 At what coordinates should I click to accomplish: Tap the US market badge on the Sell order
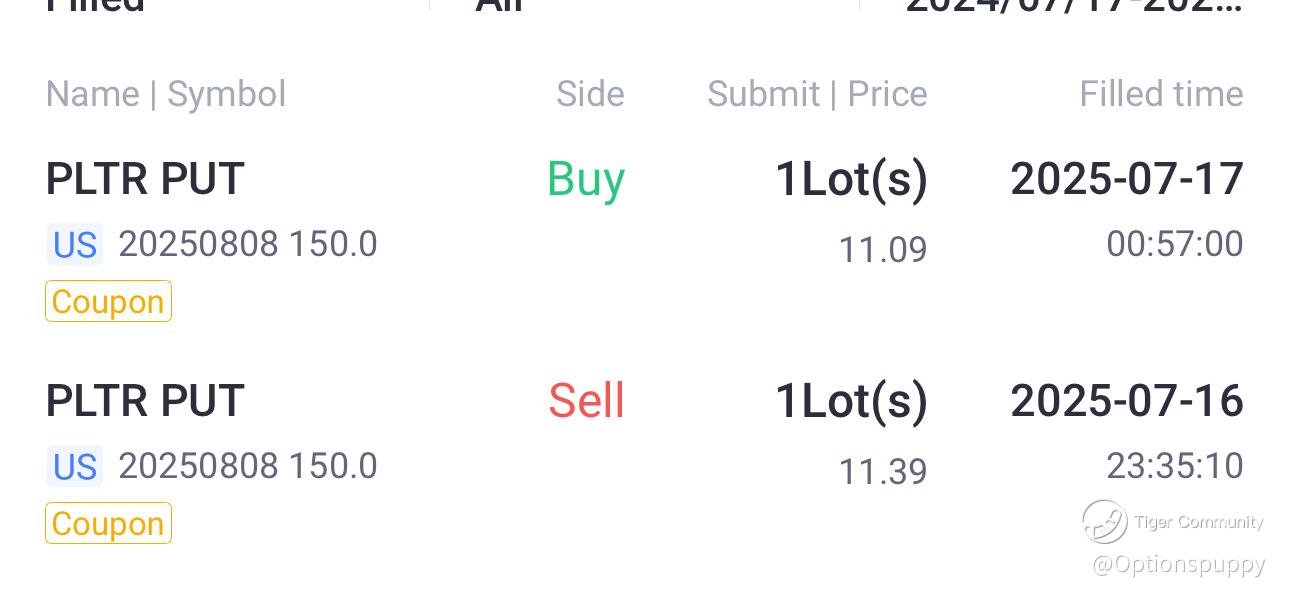[75, 467]
